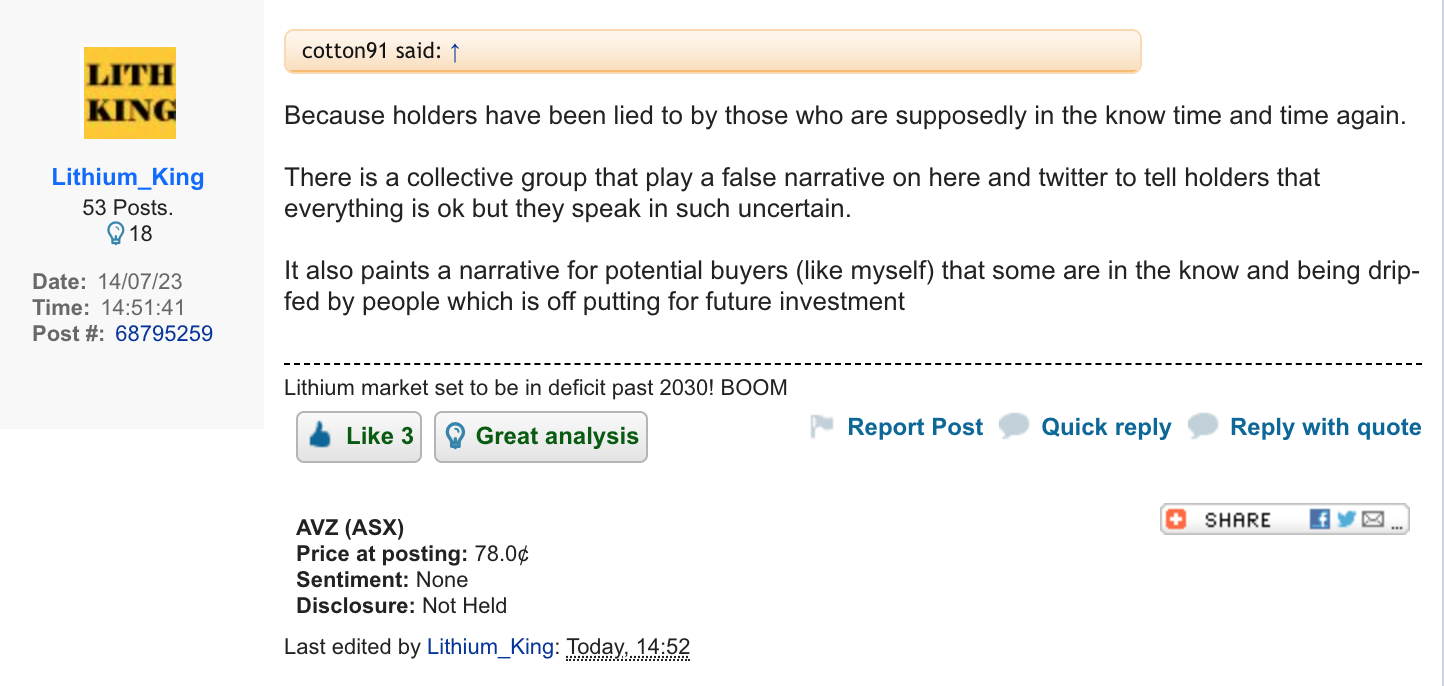The image size is (1444, 686).
Task: Share post by email envelope icon
Action: click(1372, 519)
